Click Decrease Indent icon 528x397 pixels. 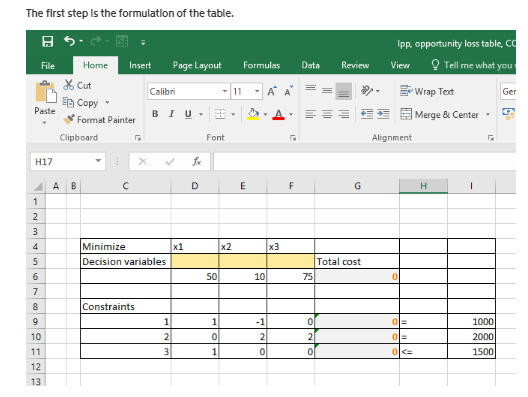(367, 114)
